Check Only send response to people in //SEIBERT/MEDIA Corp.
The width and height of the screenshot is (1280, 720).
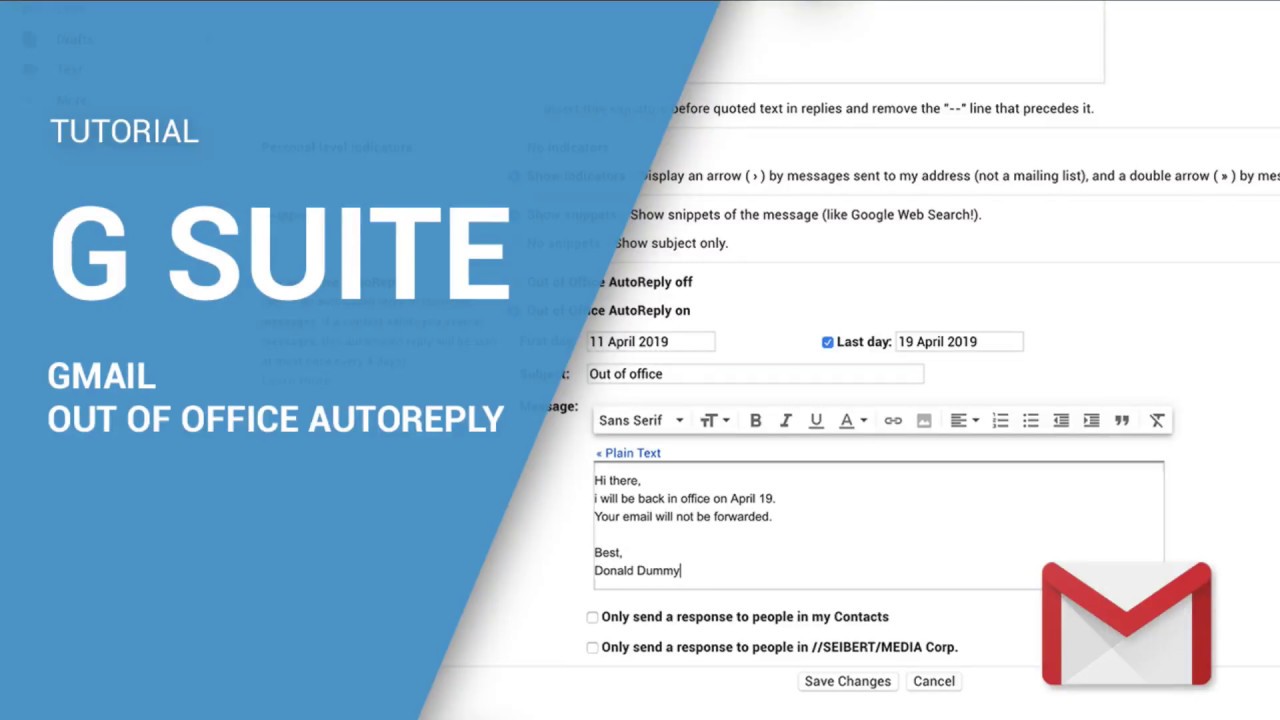pos(592,647)
